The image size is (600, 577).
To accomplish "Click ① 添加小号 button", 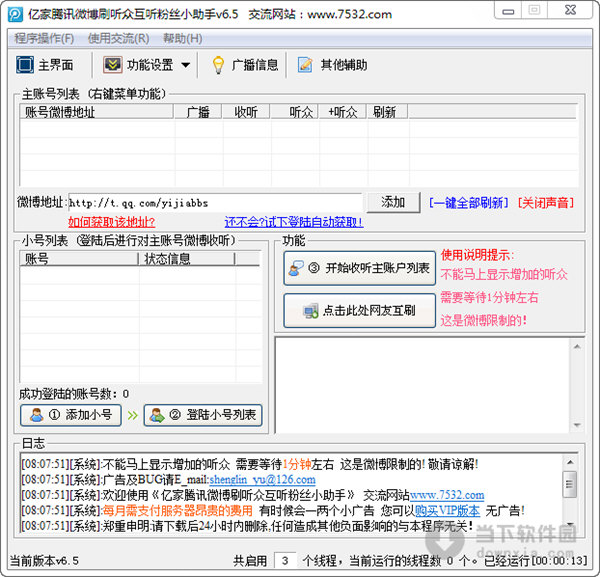I will (x=71, y=415).
